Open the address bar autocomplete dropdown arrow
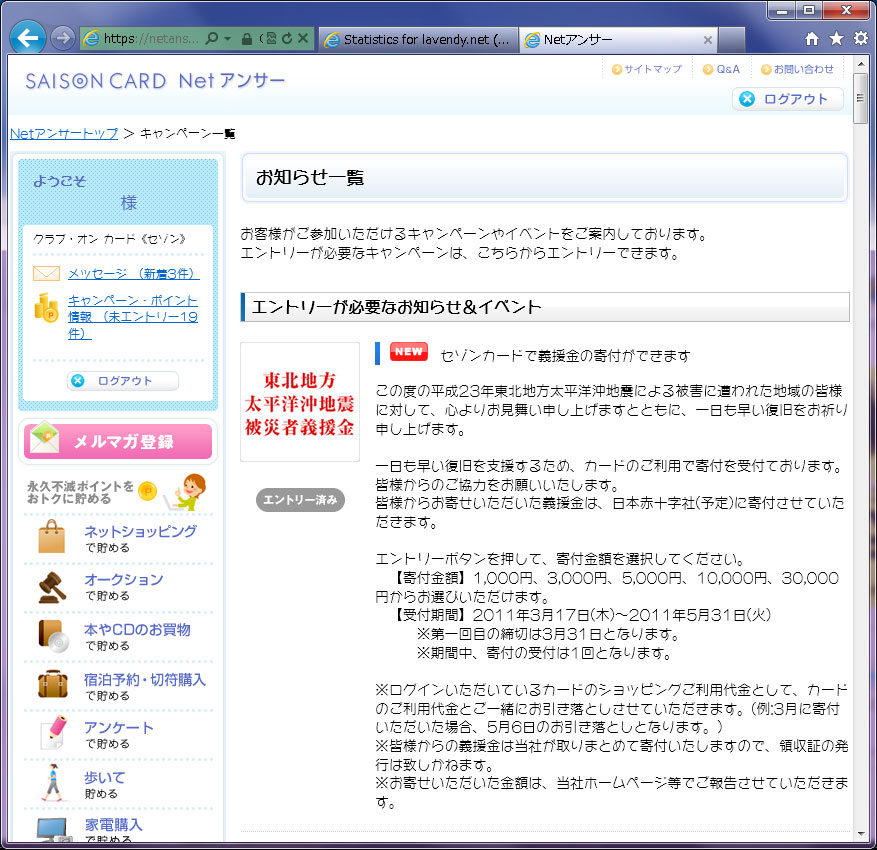This screenshot has width=877, height=850. (228, 39)
